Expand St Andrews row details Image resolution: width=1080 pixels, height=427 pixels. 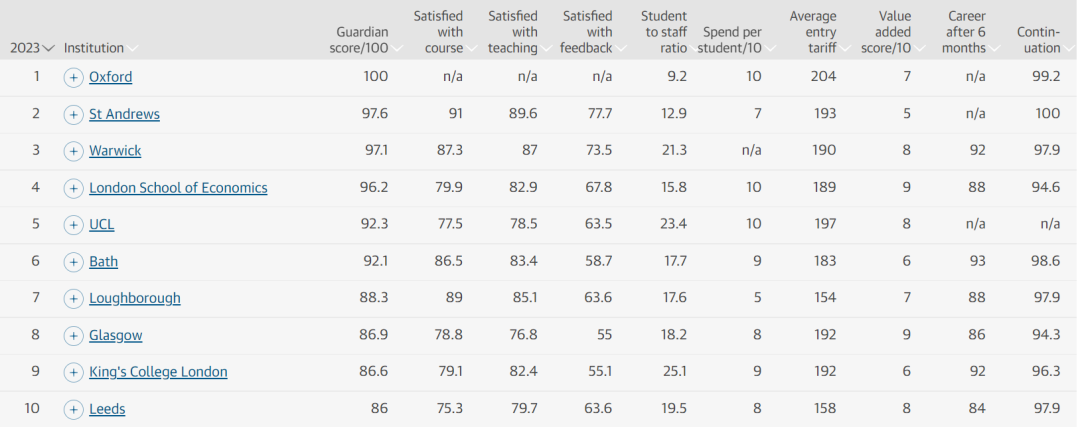(x=73, y=114)
